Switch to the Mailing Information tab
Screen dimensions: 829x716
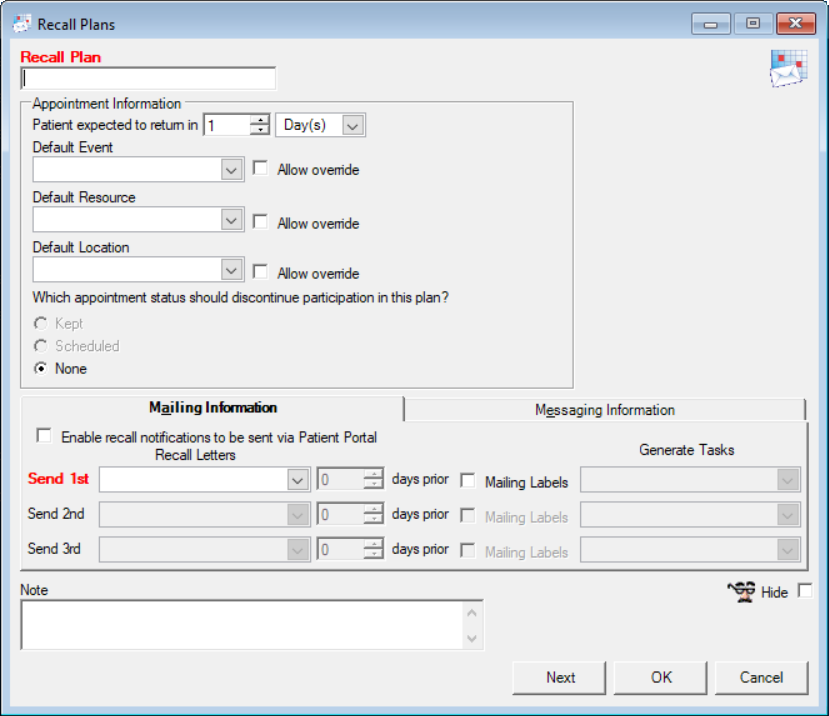[x=213, y=408]
